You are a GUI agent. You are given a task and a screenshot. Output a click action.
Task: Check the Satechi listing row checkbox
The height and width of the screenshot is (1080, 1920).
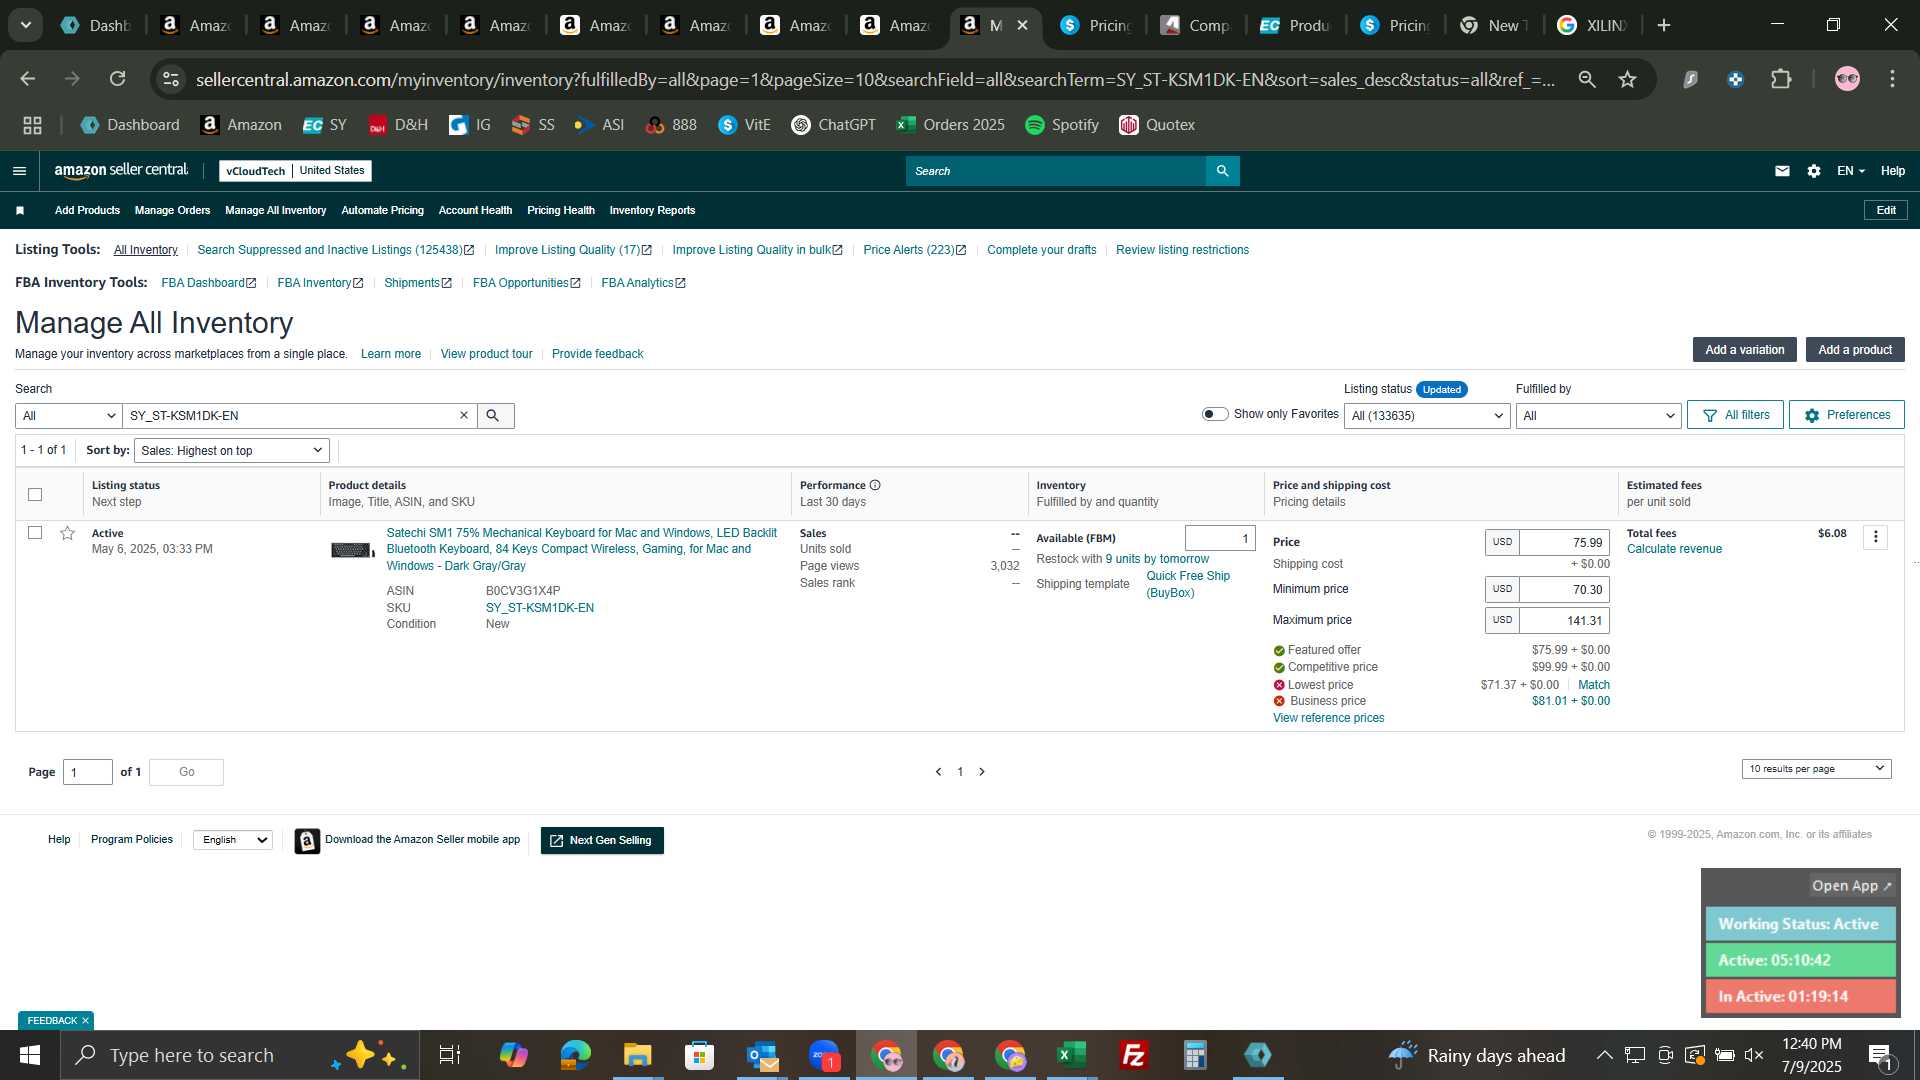35,533
